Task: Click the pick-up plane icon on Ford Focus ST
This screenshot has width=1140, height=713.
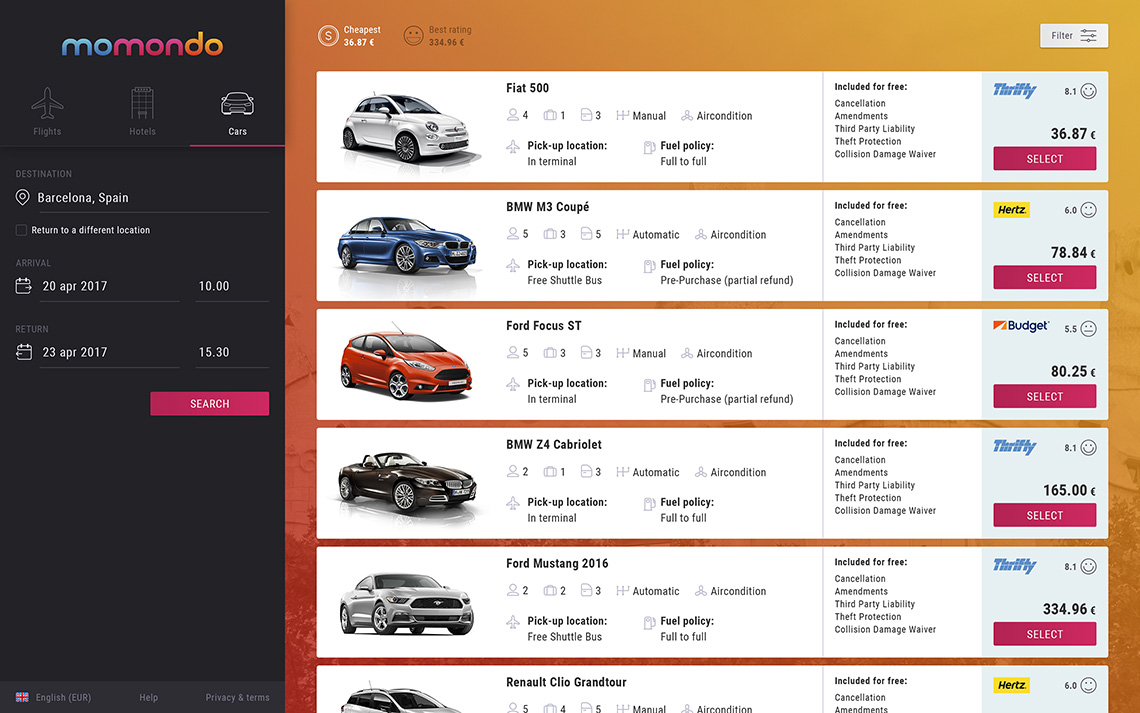Action: coord(513,384)
